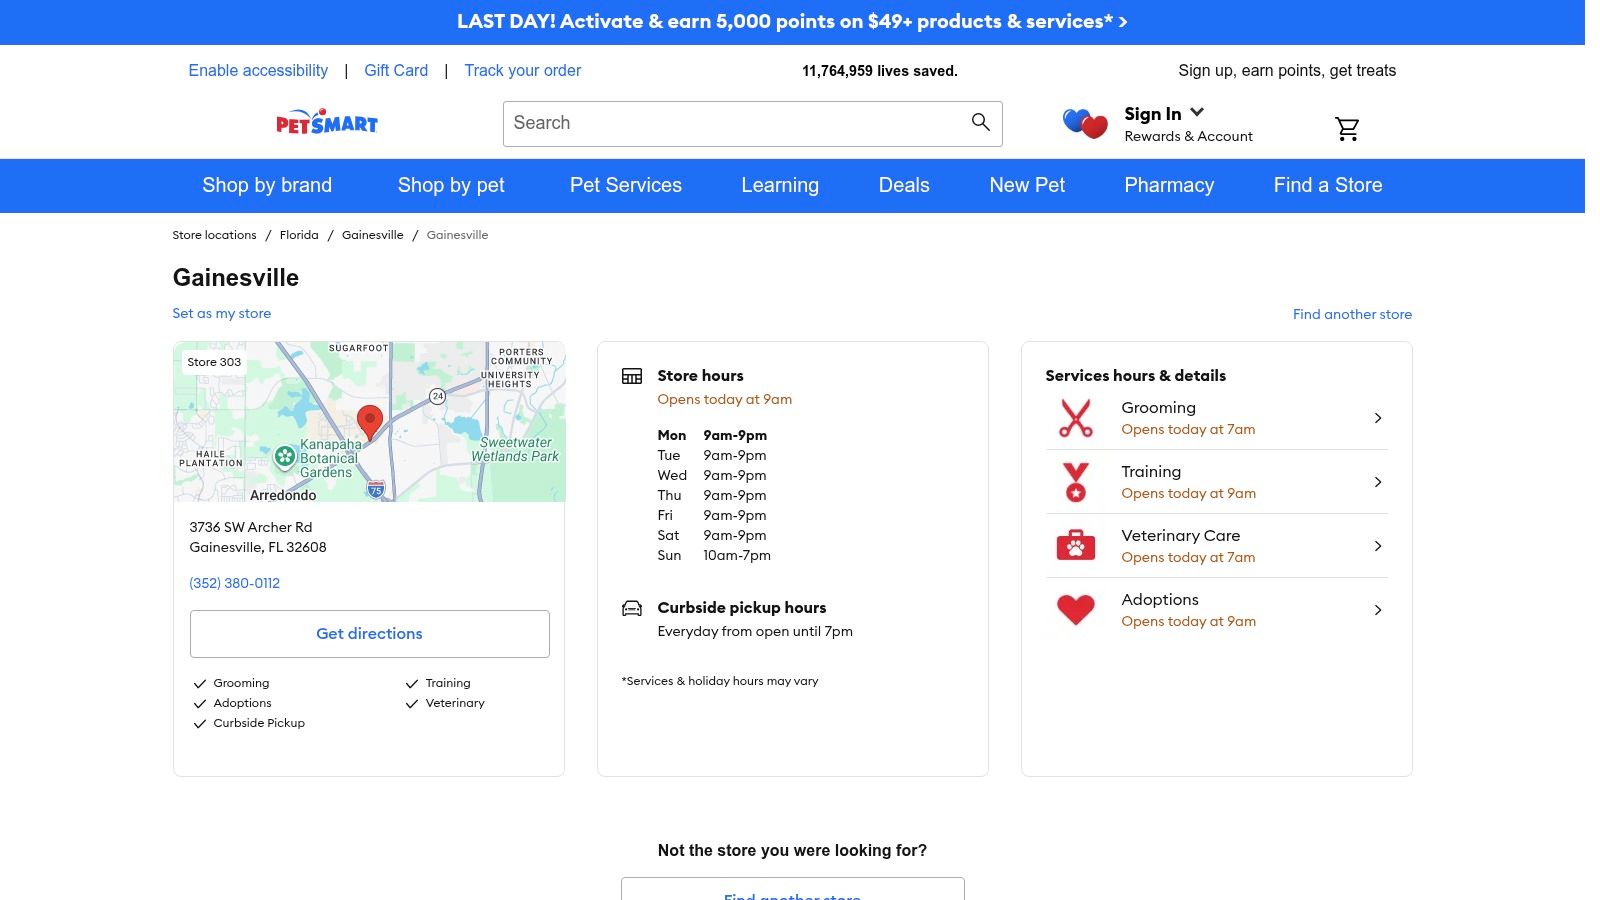The width and height of the screenshot is (1600, 900).
Task: Expand the Grooming service chevron
Action: pos(1378,418)
